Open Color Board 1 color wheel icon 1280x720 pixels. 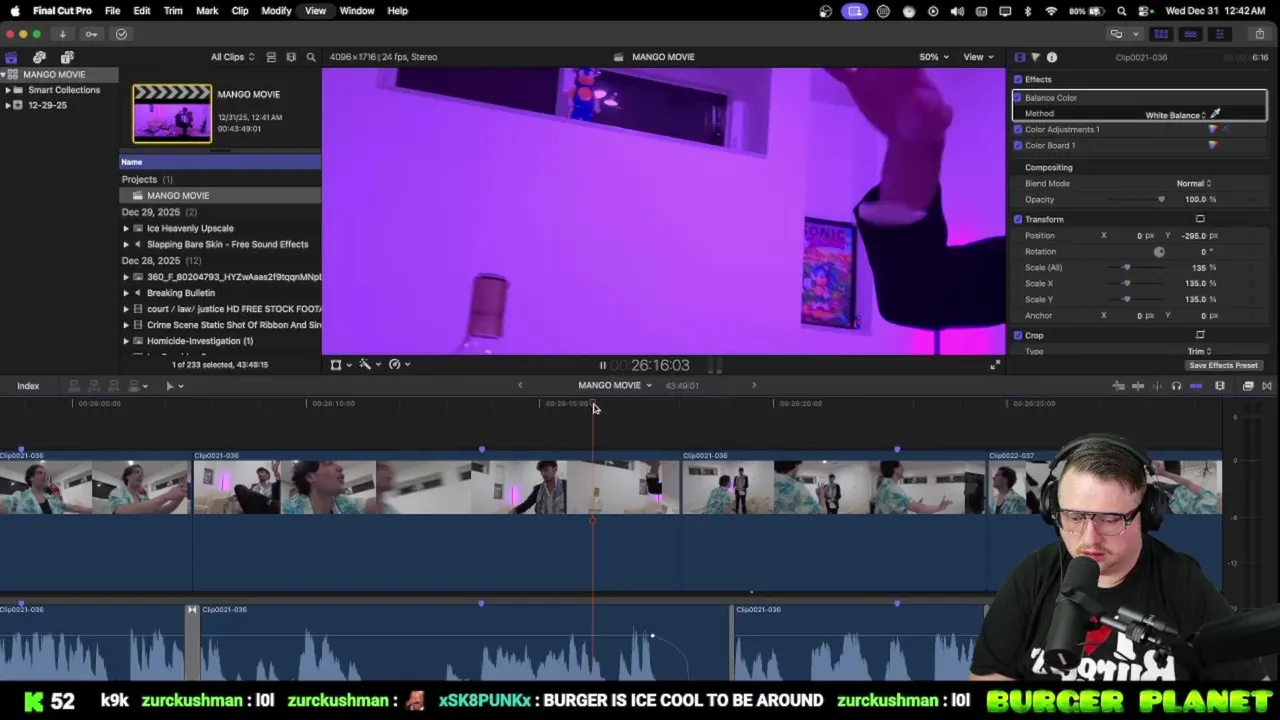(1213, 145)
